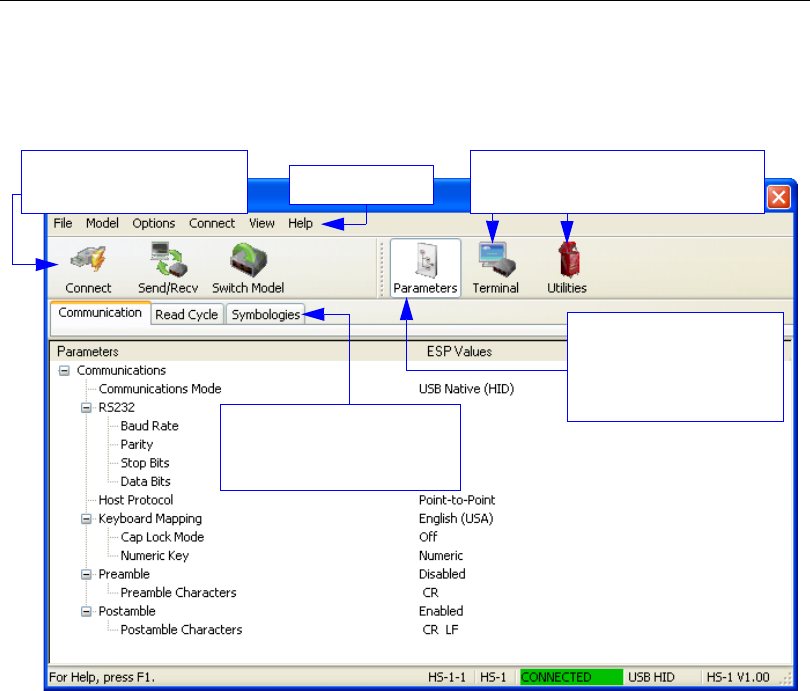
Task: Select the Data Bits parameter
Action: (x=145, y=482)
